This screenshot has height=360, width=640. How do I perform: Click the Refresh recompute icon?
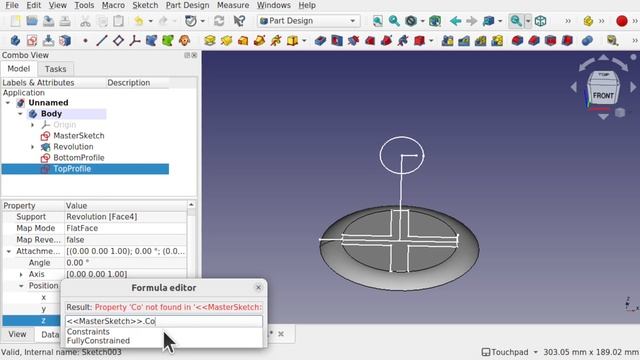(x=219, y=21)
